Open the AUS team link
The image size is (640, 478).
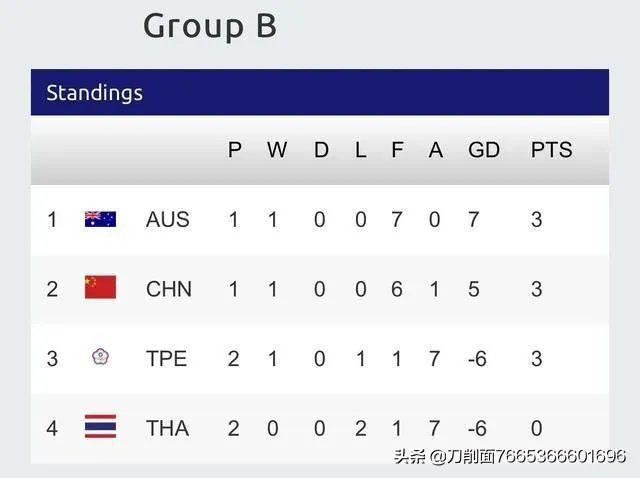tap(167, 219)
